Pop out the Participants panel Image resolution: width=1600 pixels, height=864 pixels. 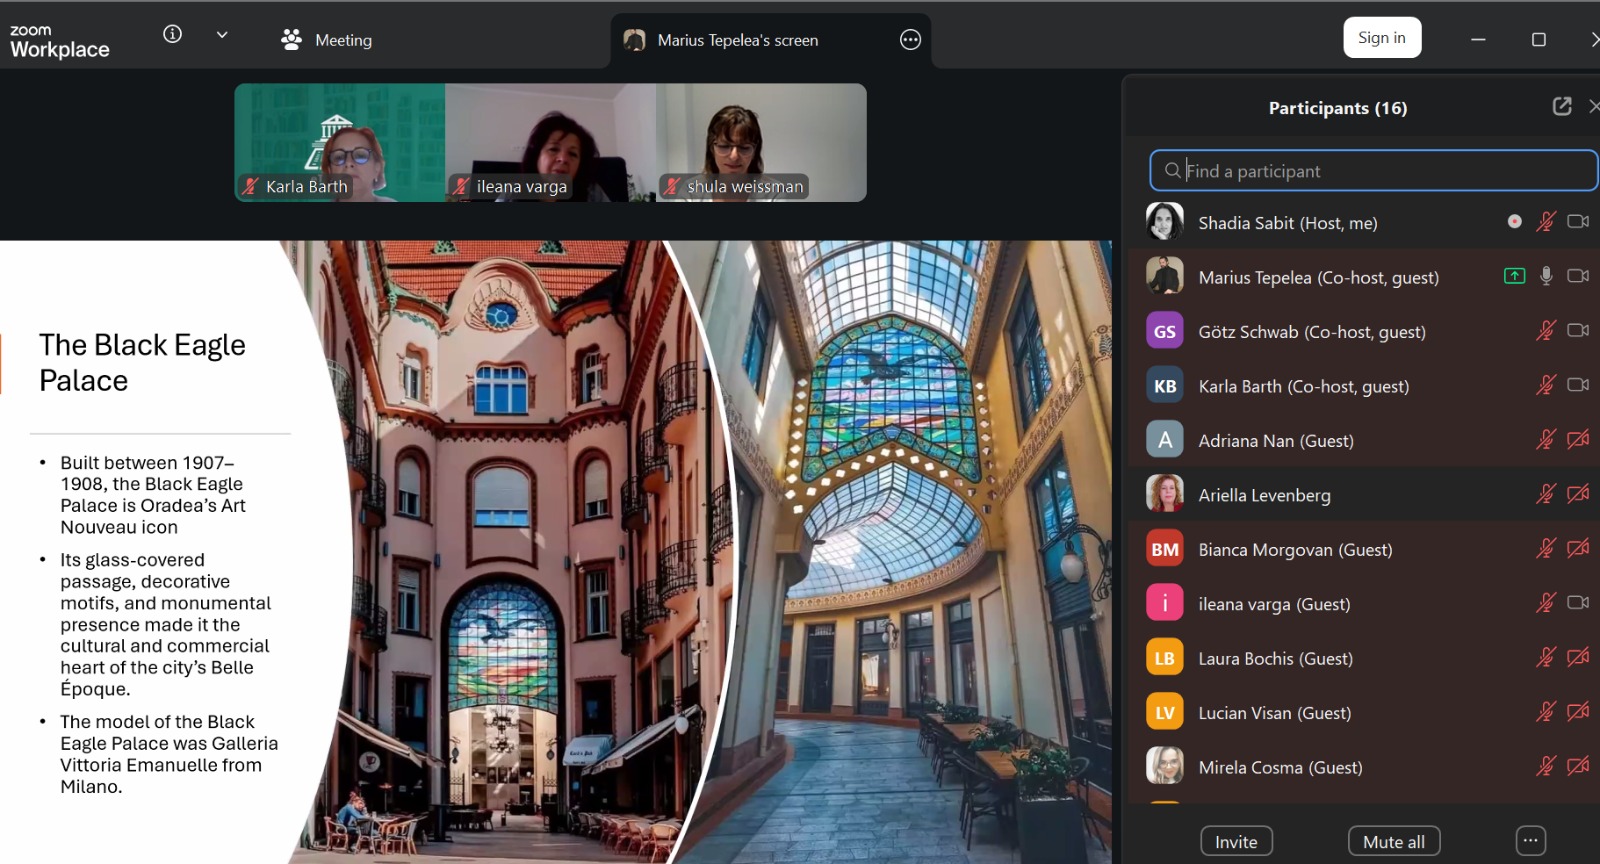pyautogui.click(x=1561, y=107)
